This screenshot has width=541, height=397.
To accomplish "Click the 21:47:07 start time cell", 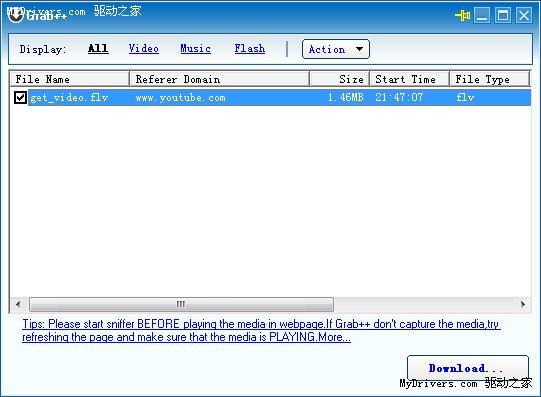I will point(399,97).
